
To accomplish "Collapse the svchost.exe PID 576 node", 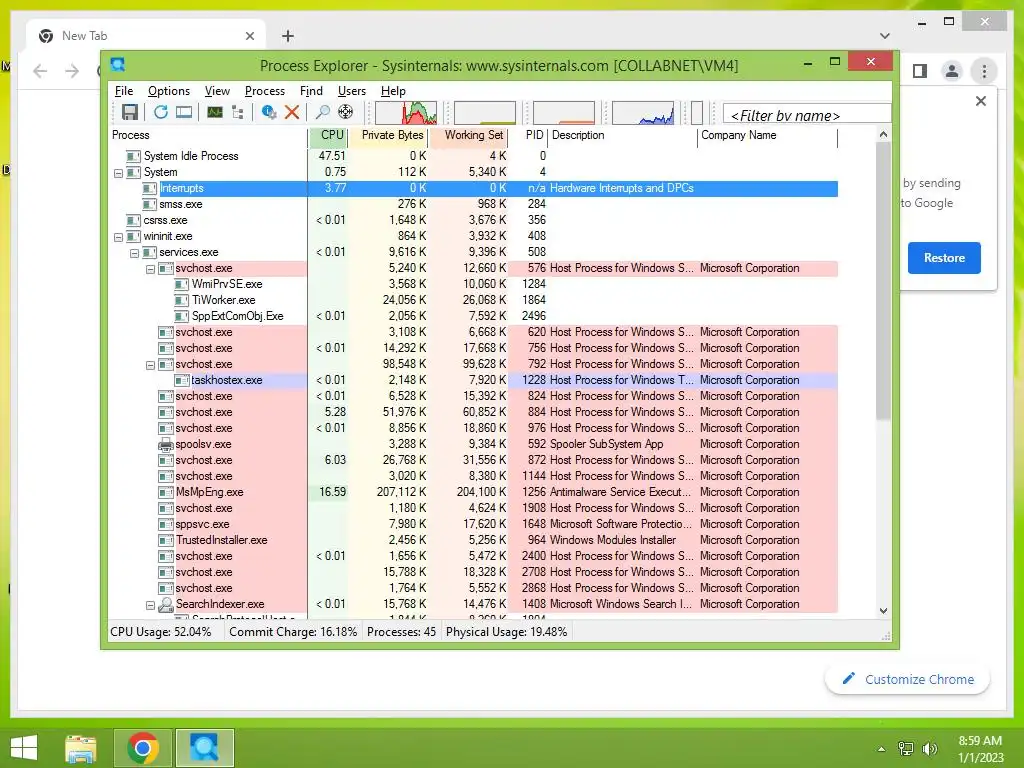I will pos(150,269).
